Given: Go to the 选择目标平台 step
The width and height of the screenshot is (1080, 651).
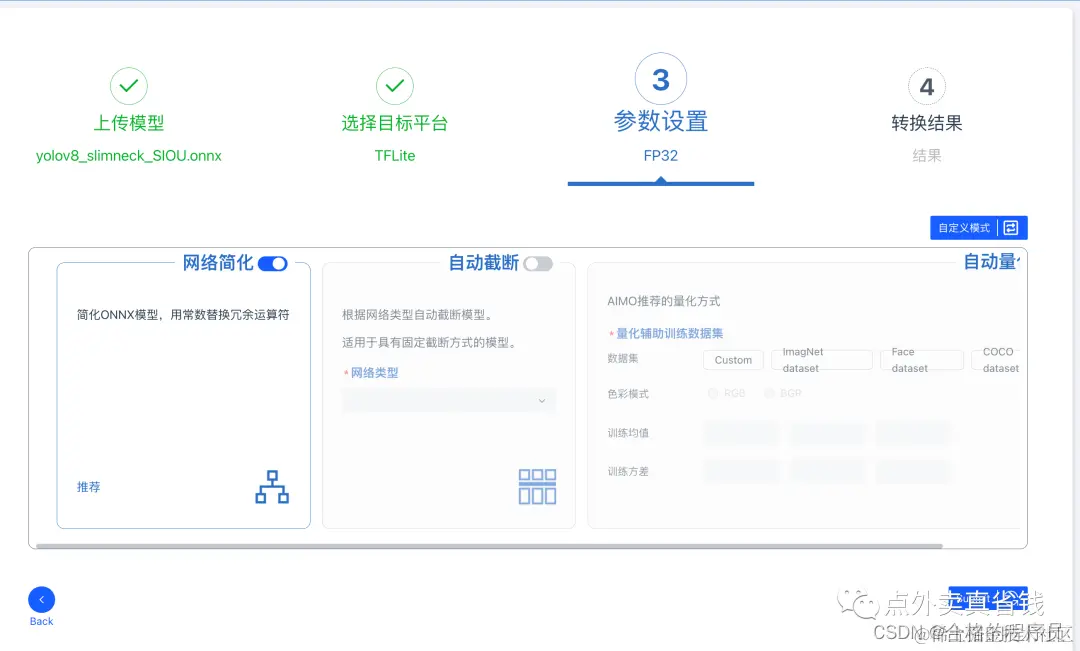Looking at the screenshot, I should coord(395,123).
